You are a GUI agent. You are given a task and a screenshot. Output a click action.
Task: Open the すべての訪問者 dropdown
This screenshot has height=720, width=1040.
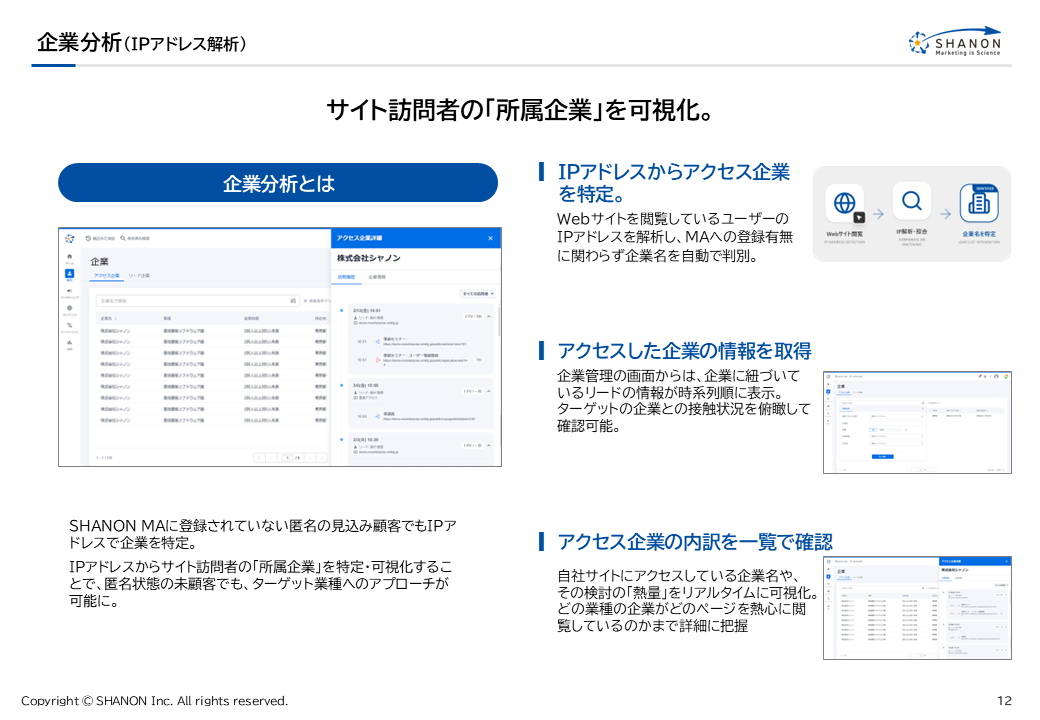click(x=478, y=294)
